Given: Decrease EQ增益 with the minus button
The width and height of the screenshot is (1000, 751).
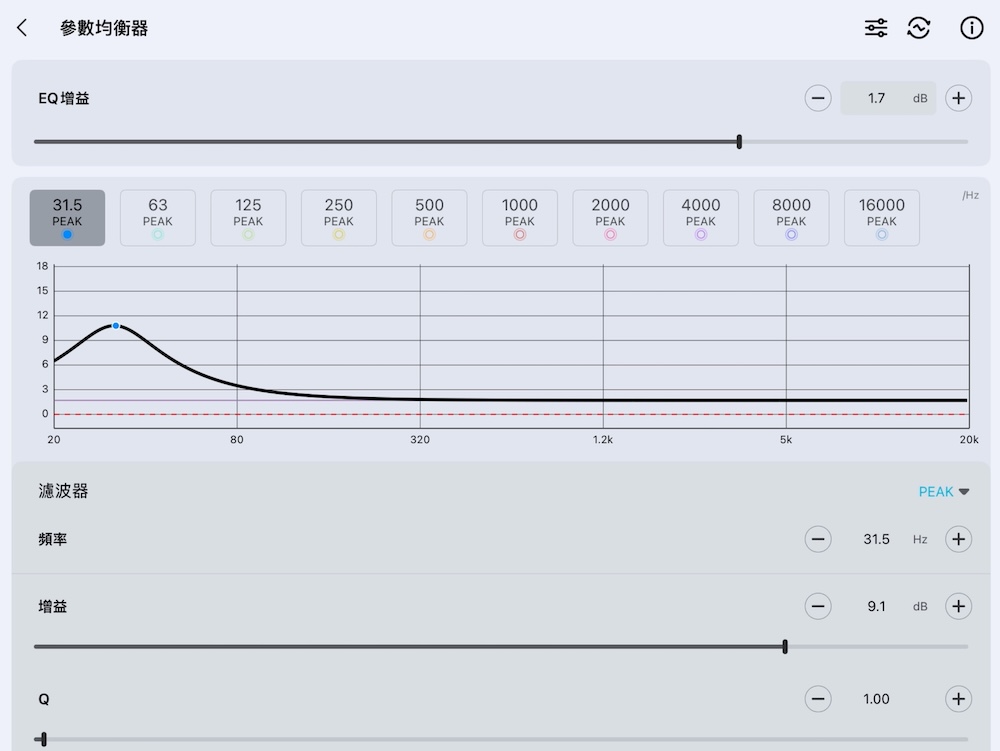Looking at the screenshot, I should (818, 98).
